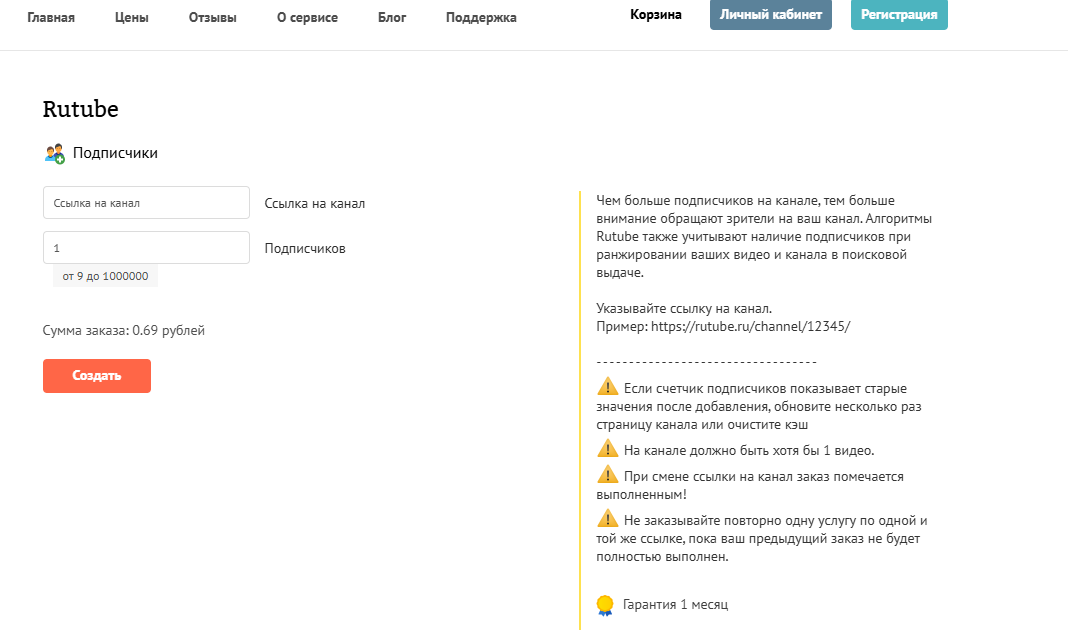1068x630 pixels.
Task: Open the Отзывы section
Action: (213, 18)
